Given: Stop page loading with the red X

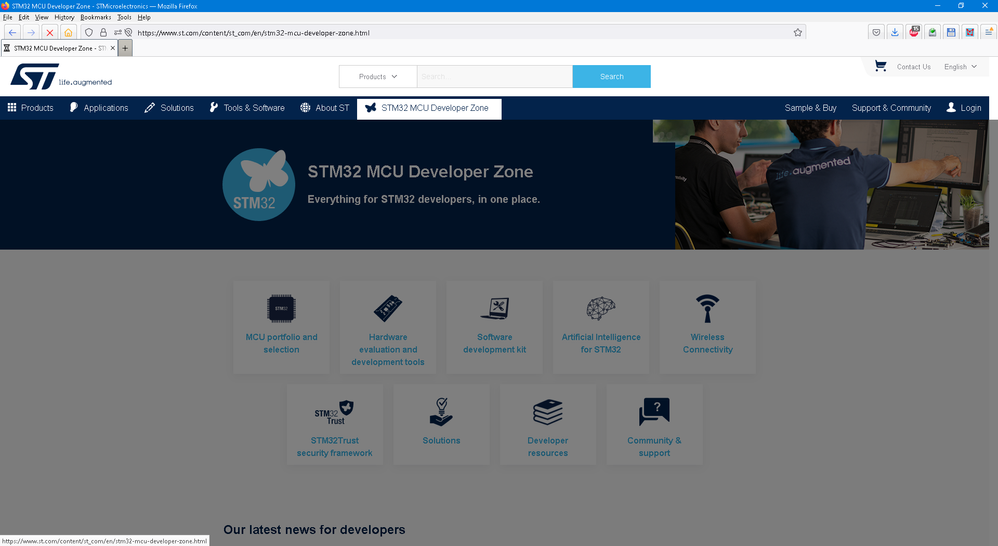Looking at the screenshot, I should tap(49, 32).
